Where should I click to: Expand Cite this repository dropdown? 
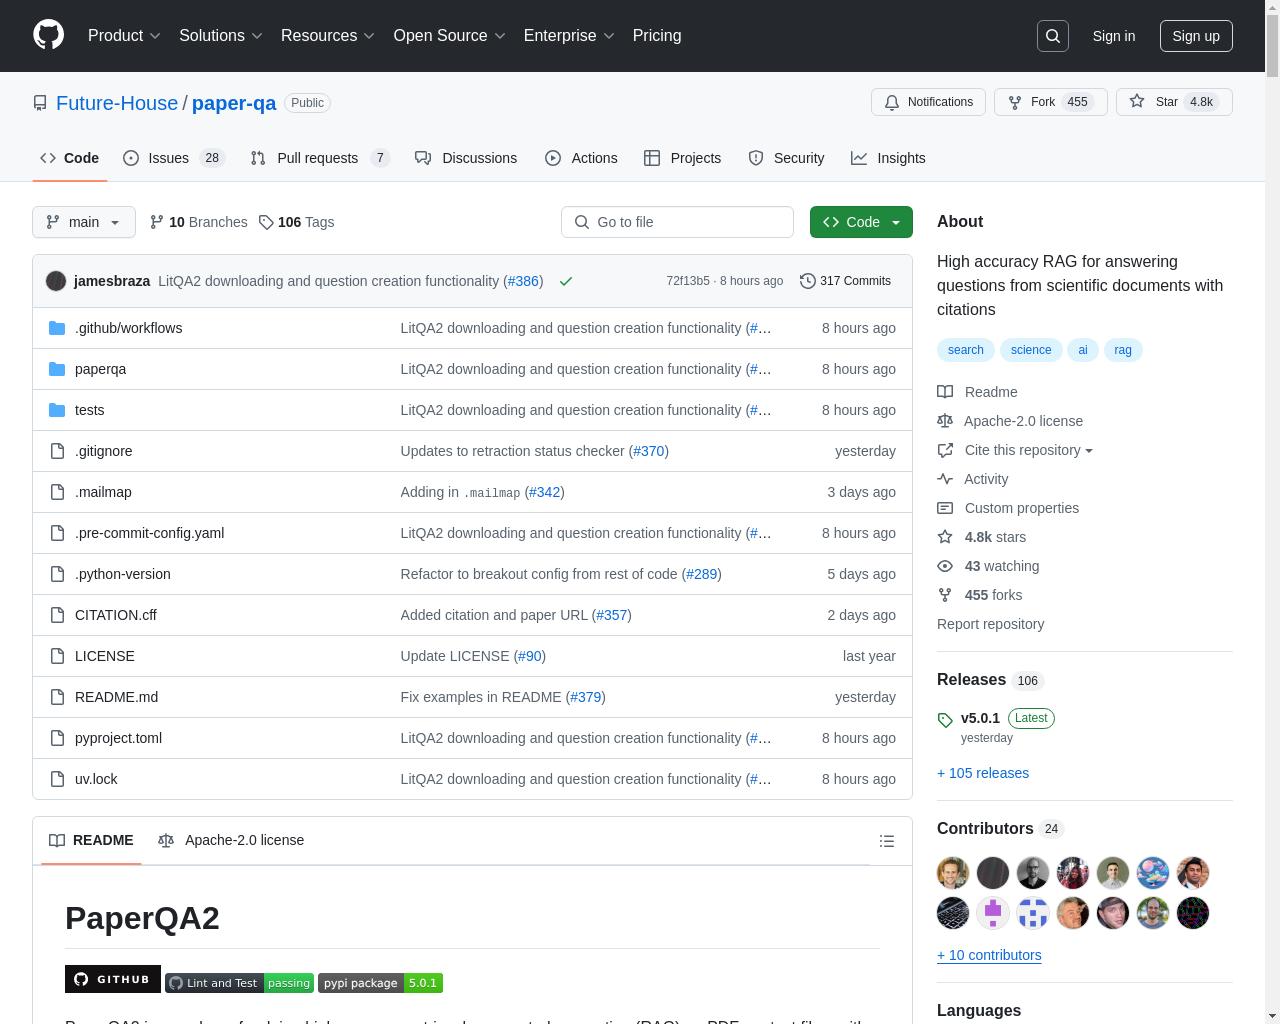point(1015,450)
